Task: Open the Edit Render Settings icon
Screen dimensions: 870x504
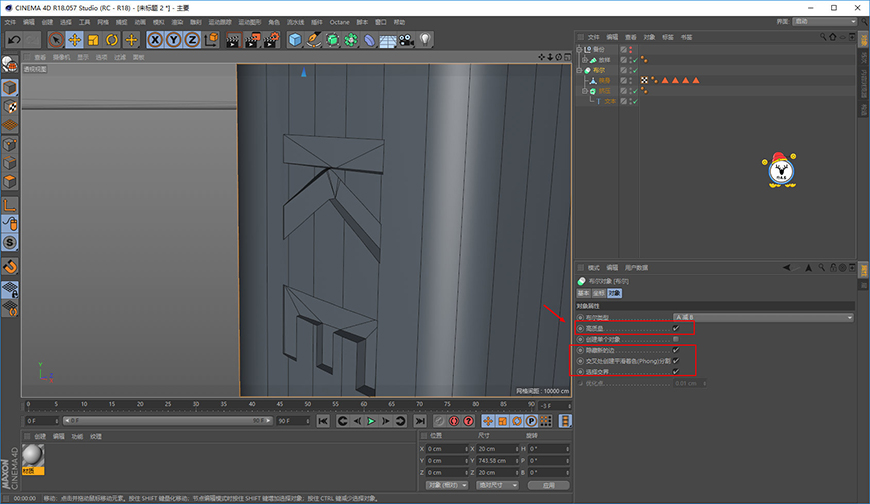Action: (x=271, y=40)
